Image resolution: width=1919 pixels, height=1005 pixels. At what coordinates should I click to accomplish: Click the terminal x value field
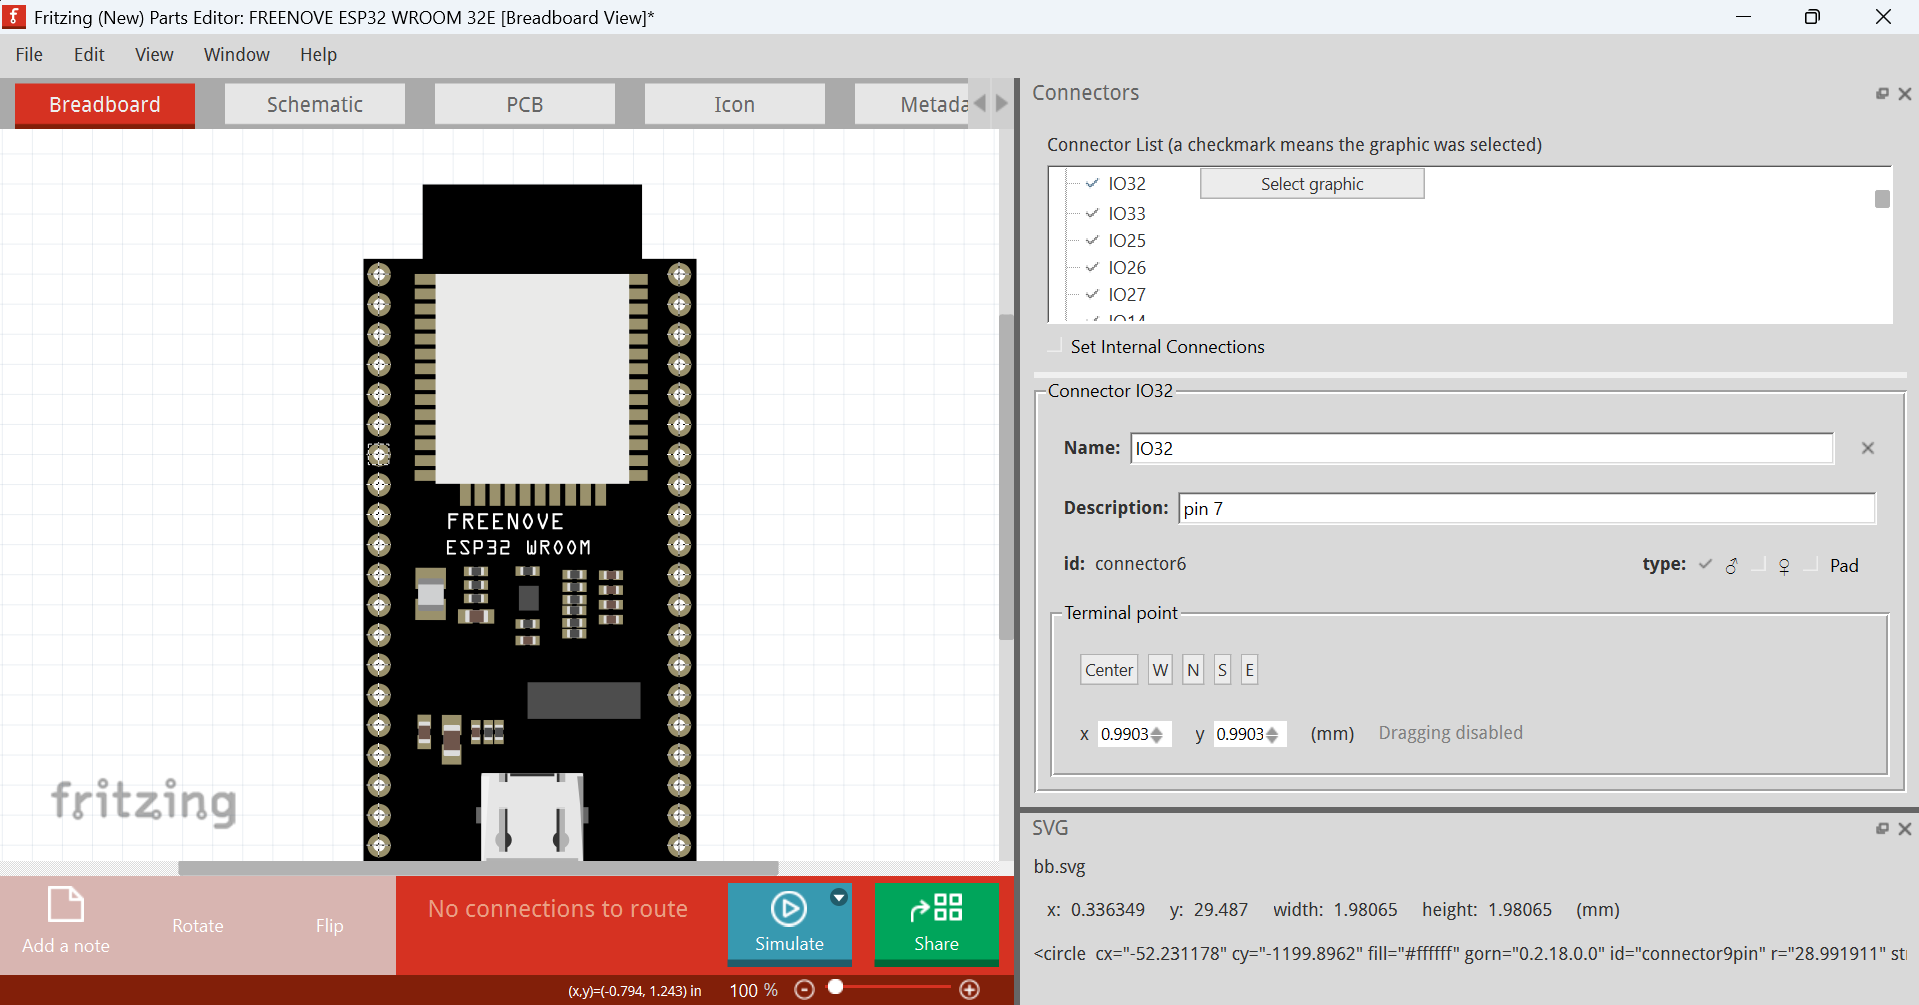pyautogui.click(x=1125, y=734)
